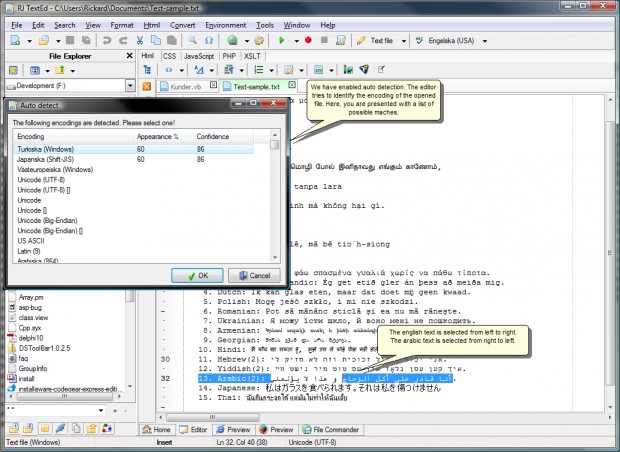Click the Cancel button in Auto detect
Image resolution: width=620 pixels, height=452 pixels.
tap(255, 276)
